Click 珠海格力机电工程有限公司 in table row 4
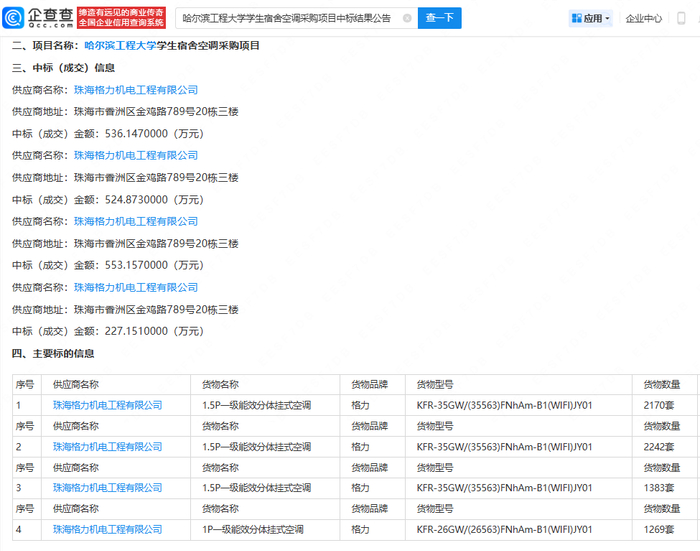 (x=107, y=529)
